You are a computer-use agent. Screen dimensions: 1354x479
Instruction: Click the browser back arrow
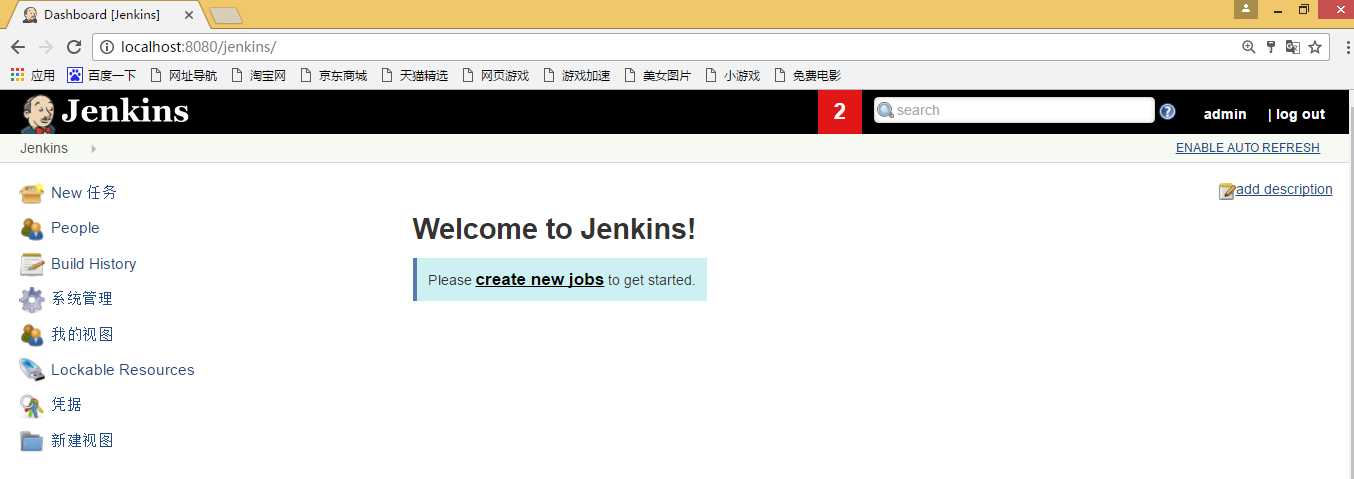click(18, 47)
